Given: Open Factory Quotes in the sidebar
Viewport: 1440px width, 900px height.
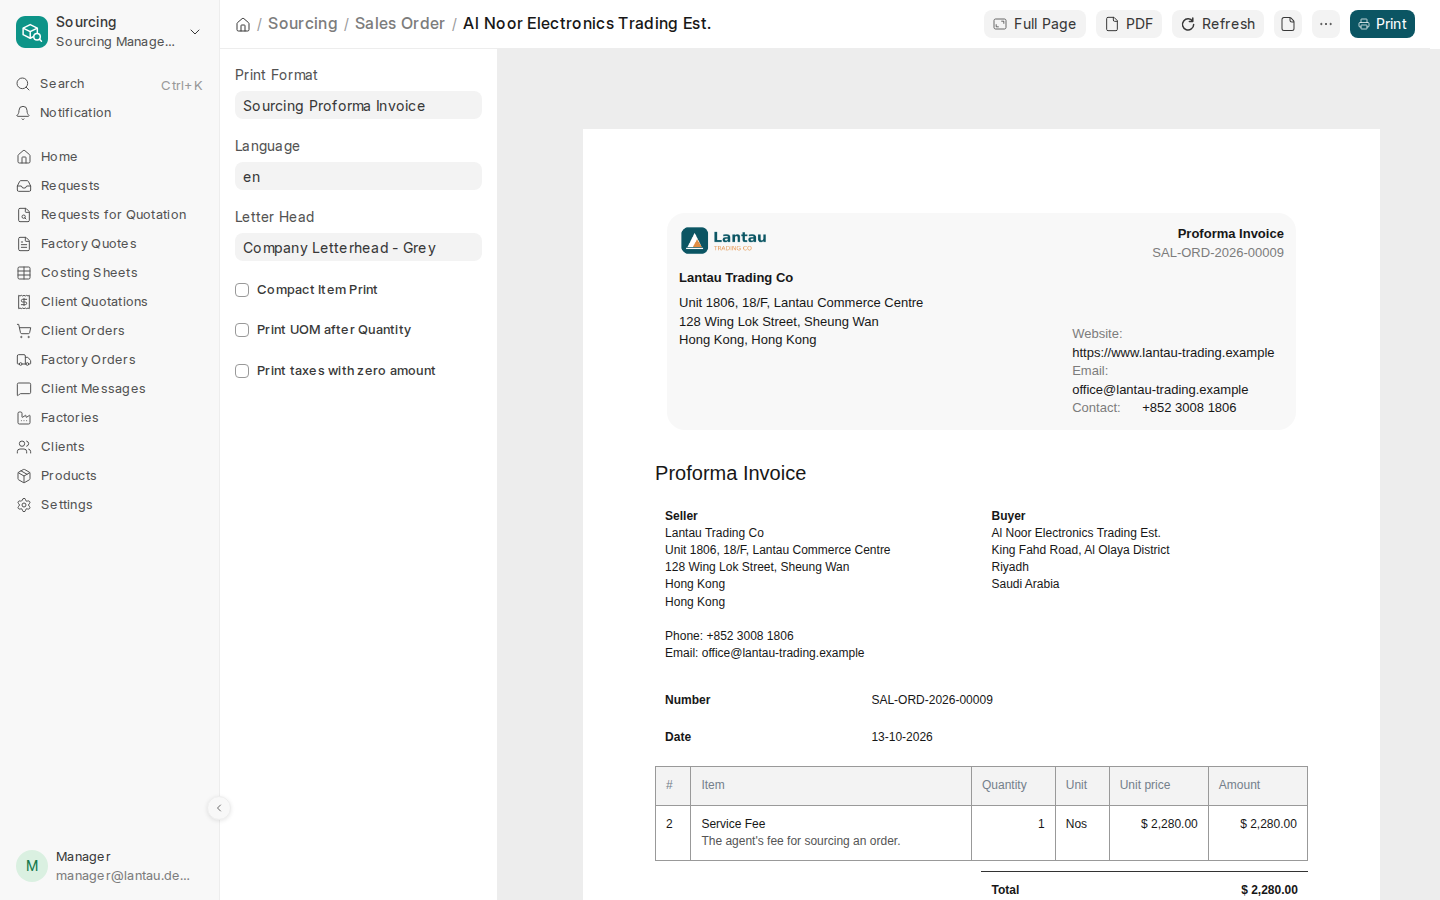Looking at the screenshot, I should [x=110, y=244].
